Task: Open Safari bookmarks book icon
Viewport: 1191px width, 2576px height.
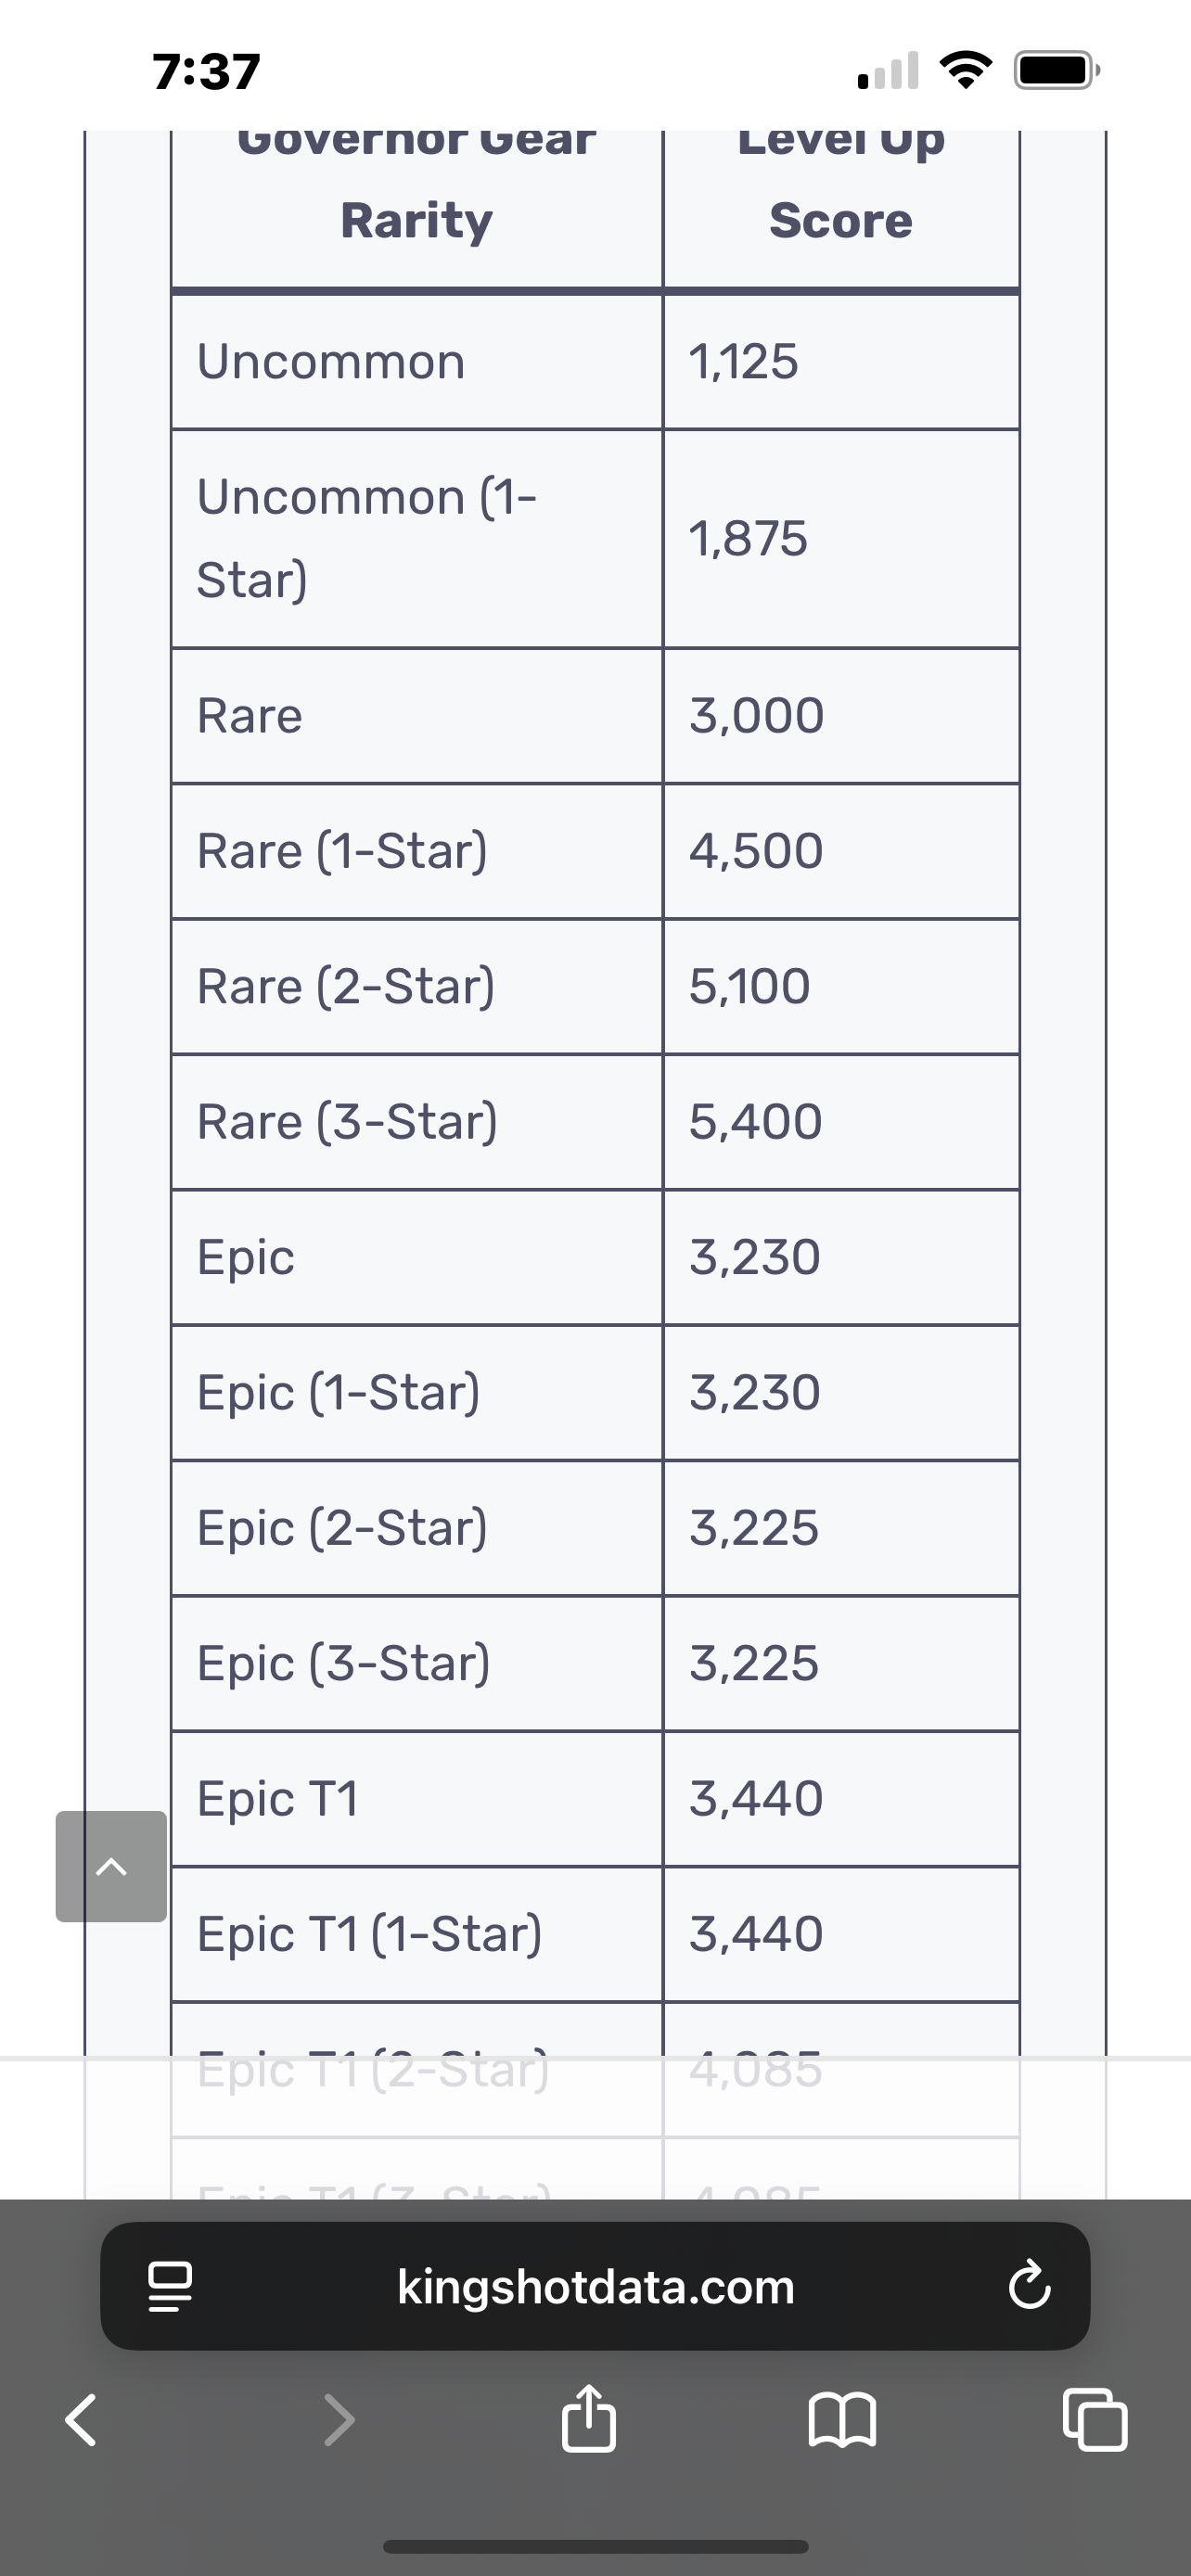Action: (842, 2420)
